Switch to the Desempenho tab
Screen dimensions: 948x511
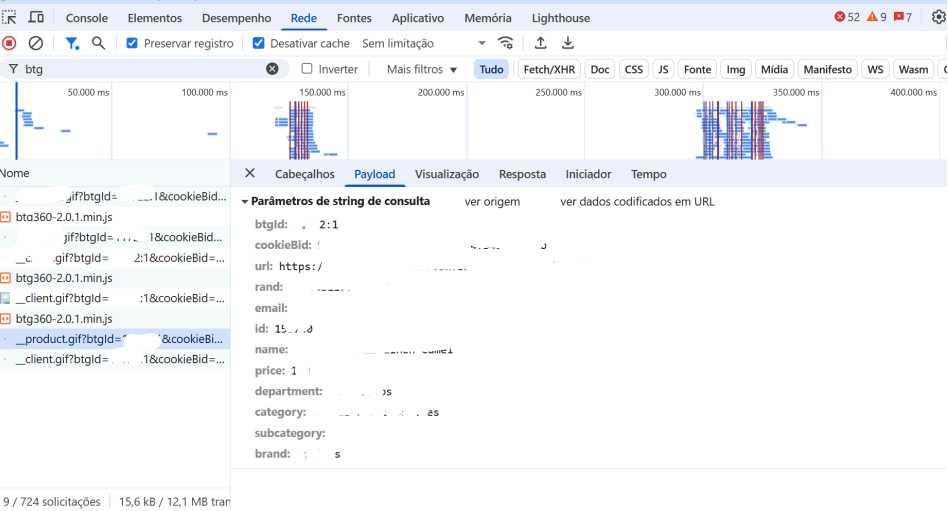(236, 18)
